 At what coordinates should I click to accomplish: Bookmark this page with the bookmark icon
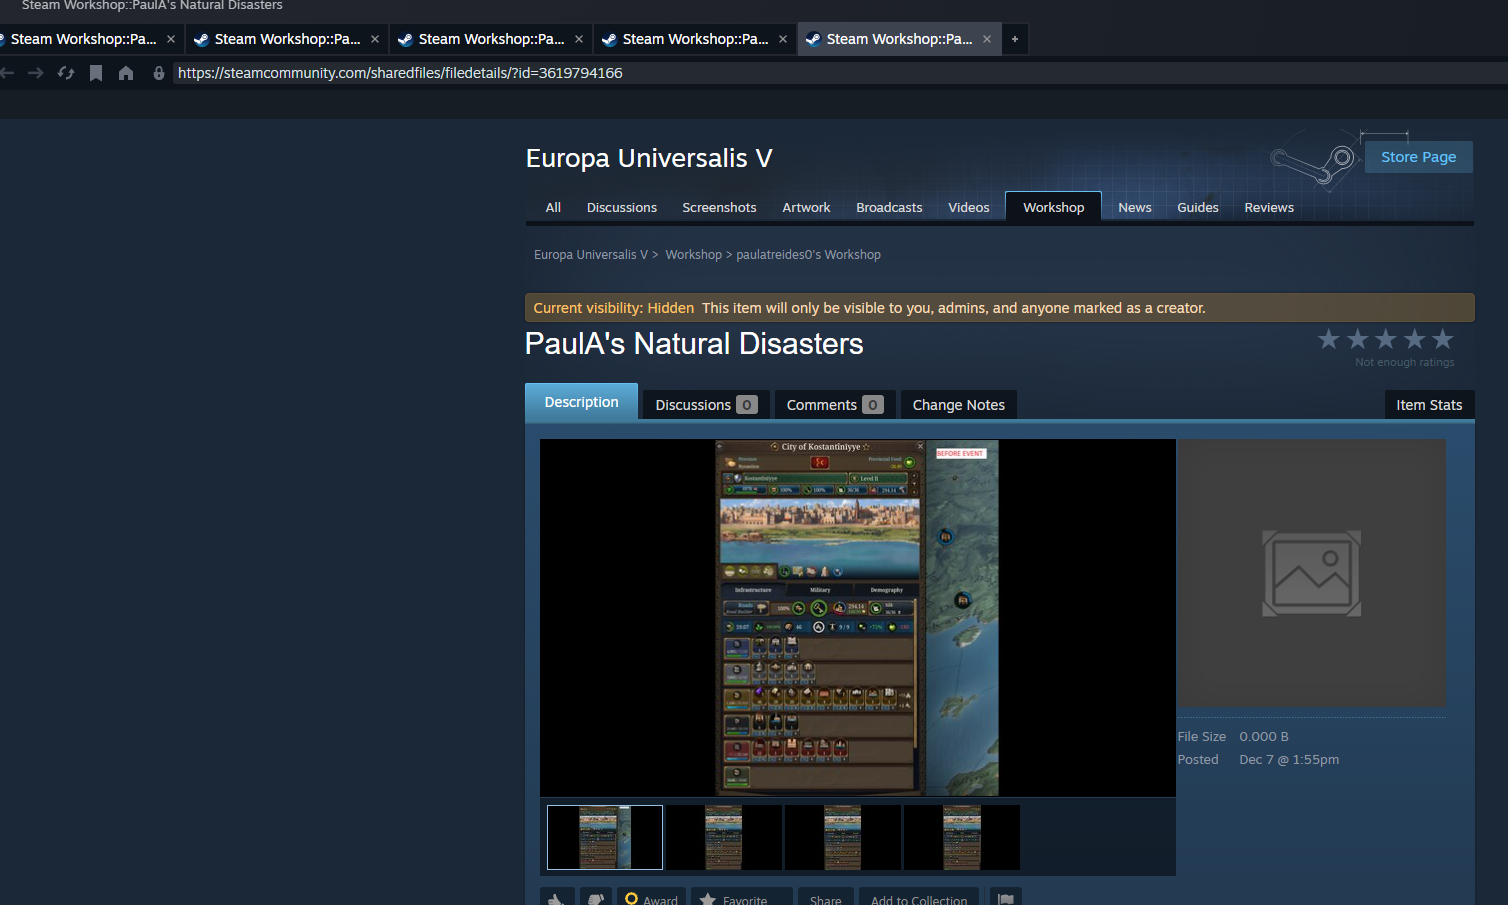(x=96, y=73)
